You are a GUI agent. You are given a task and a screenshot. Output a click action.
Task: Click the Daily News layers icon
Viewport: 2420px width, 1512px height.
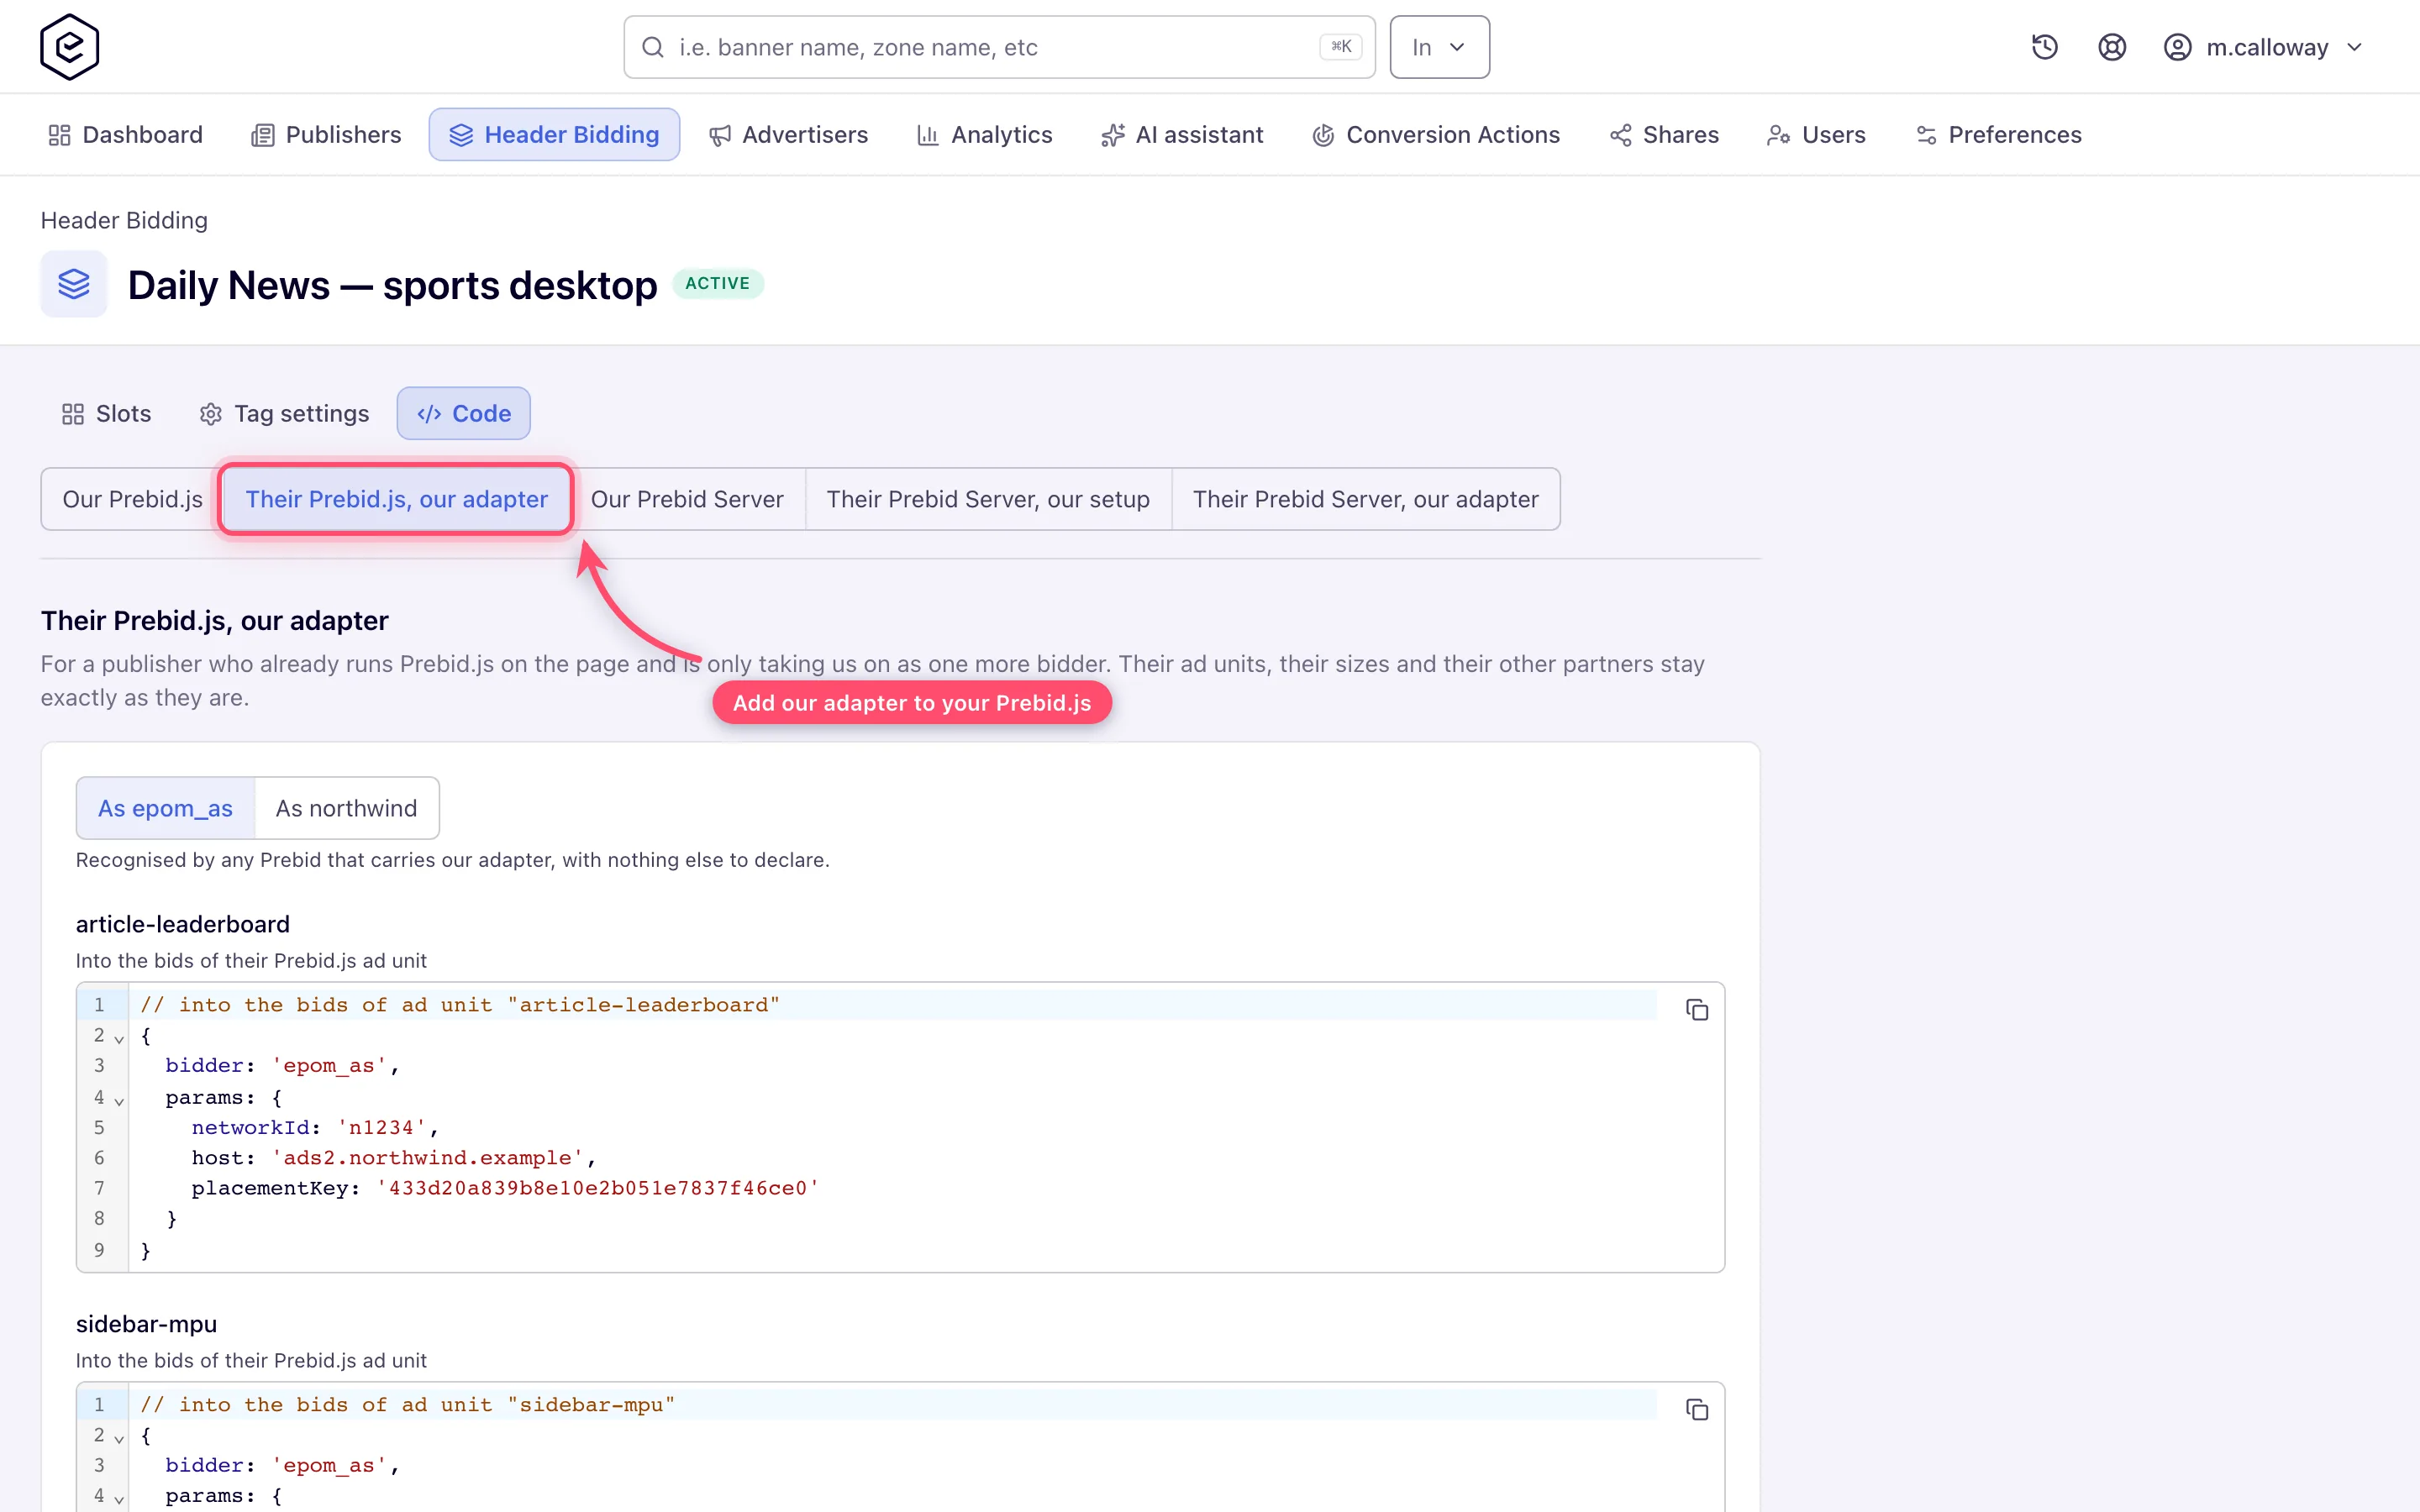coord(74,284)
